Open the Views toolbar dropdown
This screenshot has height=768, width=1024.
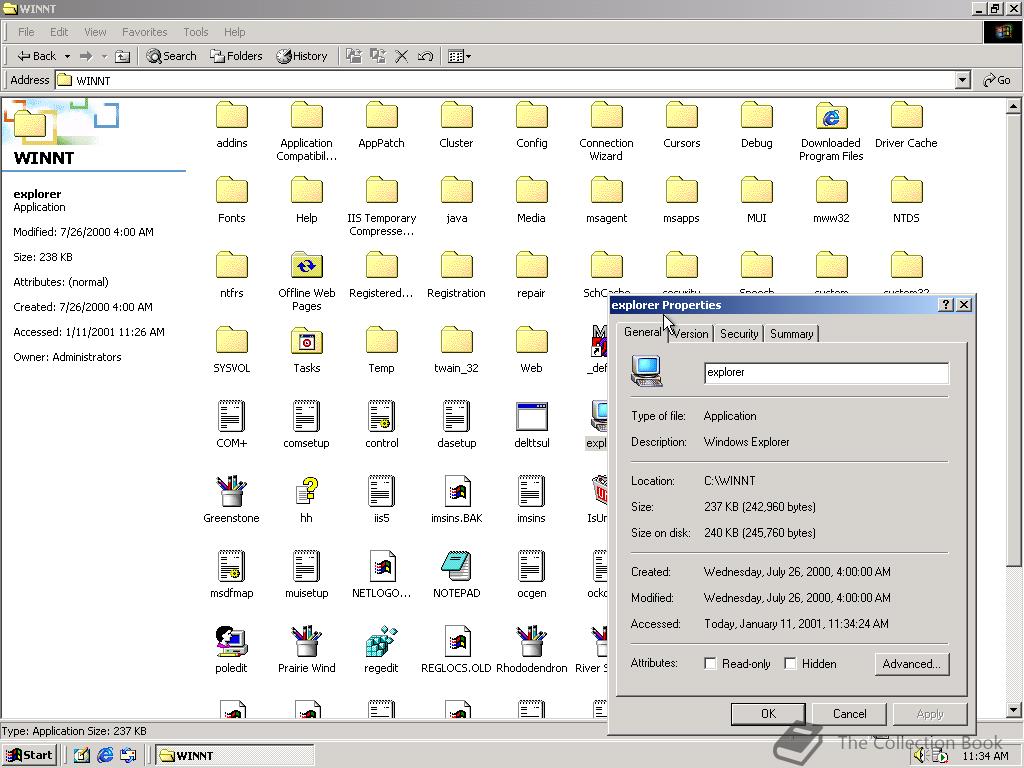pos(468,56)
